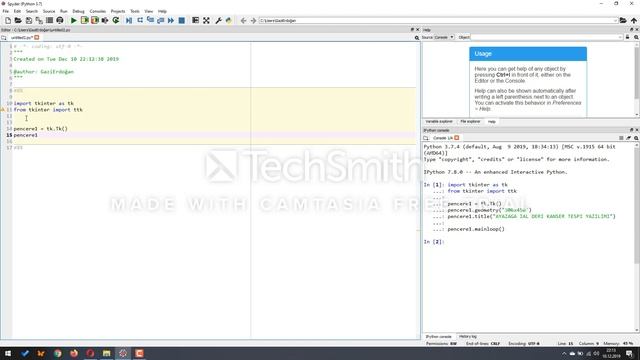
Task: Open the print toolbar icon
Action: [60, 20]
